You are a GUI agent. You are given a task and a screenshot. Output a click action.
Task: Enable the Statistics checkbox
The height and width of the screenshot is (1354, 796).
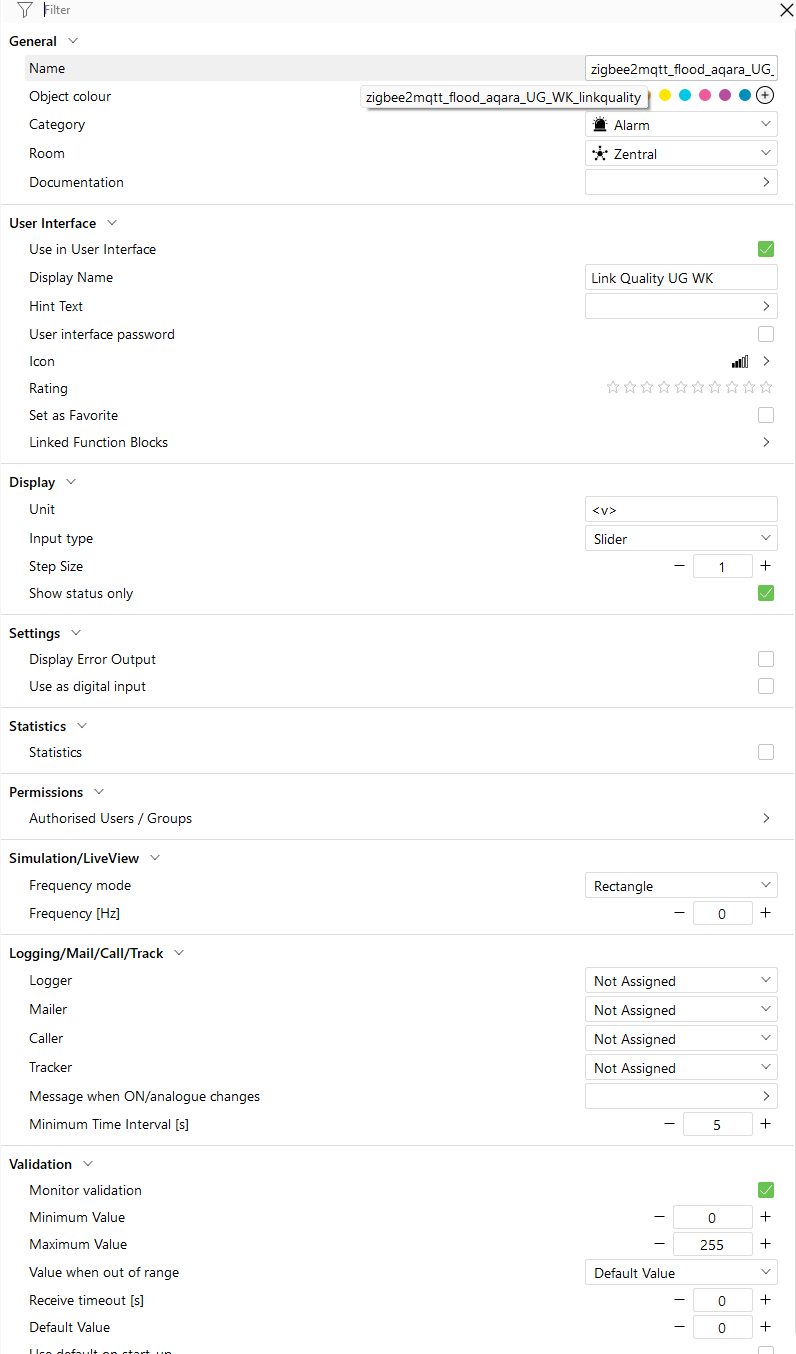coord(766,752)
